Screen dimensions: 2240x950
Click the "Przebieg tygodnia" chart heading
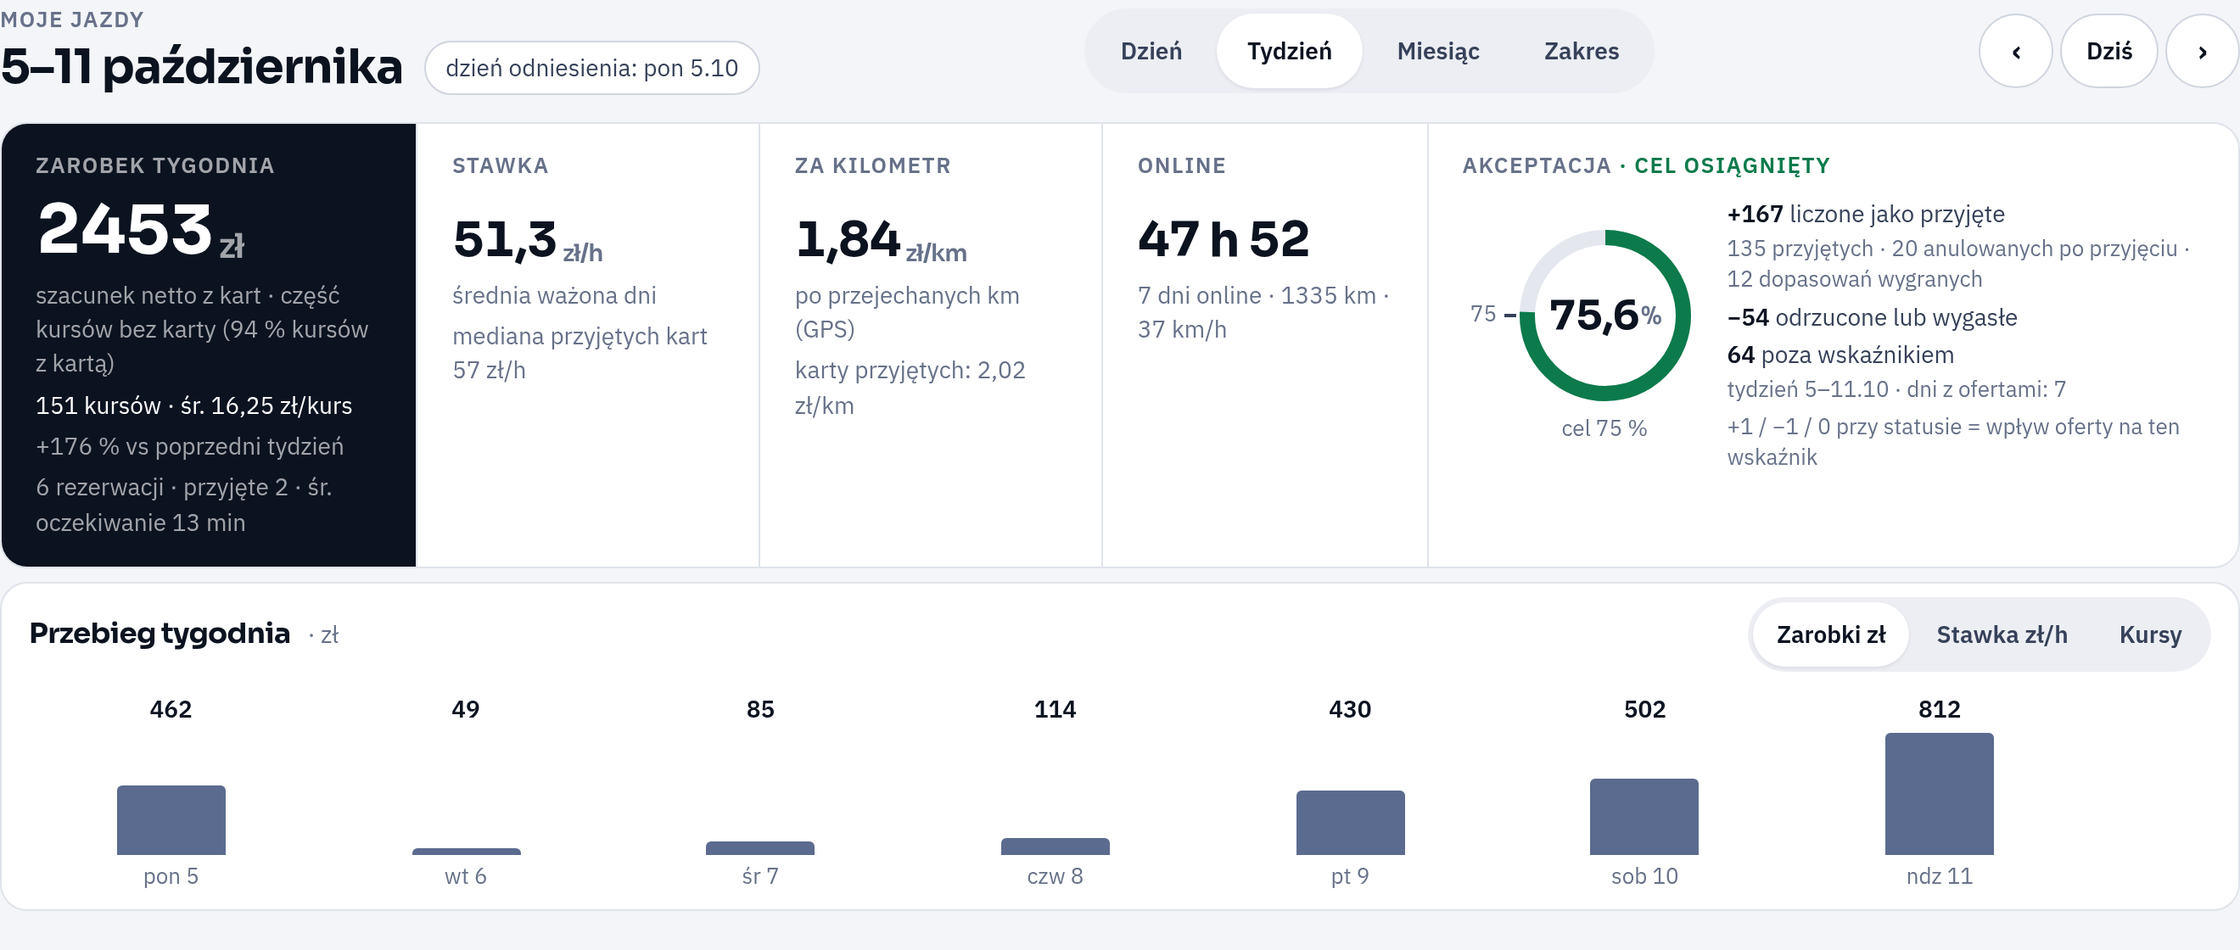coord(160,633)
